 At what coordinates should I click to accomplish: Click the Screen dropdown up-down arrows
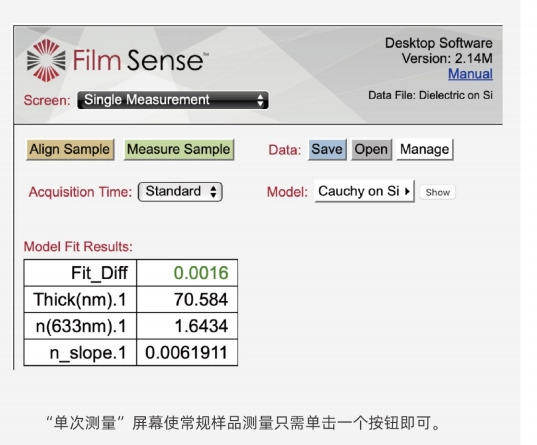click(260, 100)
